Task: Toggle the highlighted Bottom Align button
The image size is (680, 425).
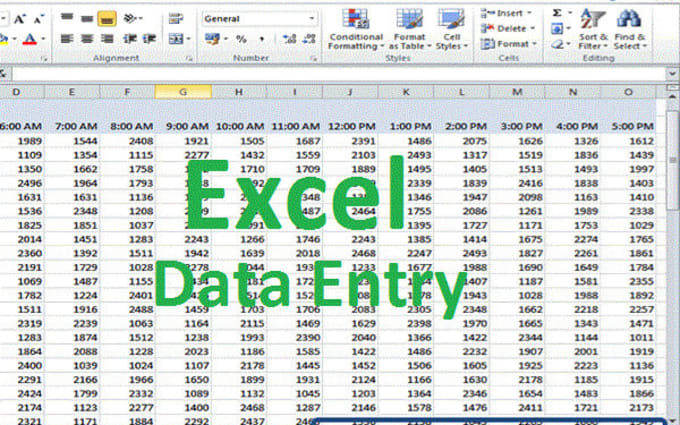Action: (107, 19)
